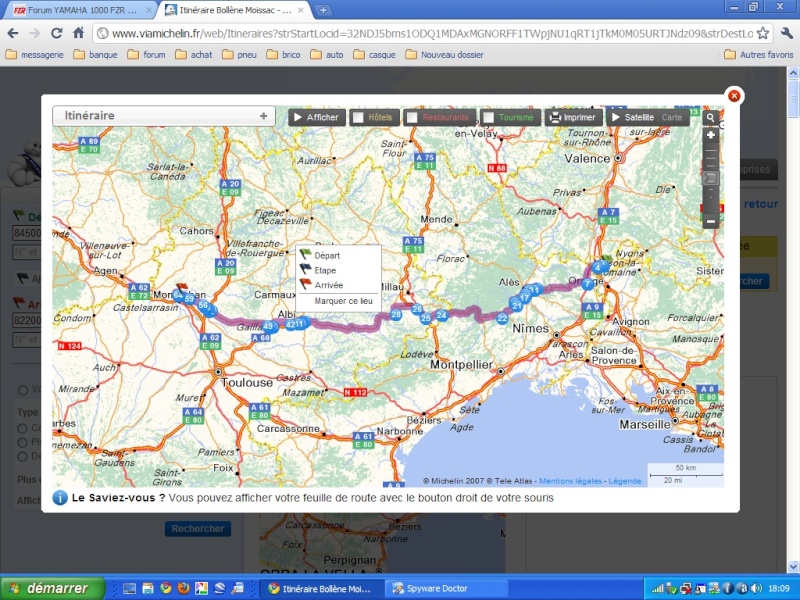Image resolution: width=800 pixels, height=600 pixels.
Task: Open the Chrome wrench settings menu
Action: (786, 33)
